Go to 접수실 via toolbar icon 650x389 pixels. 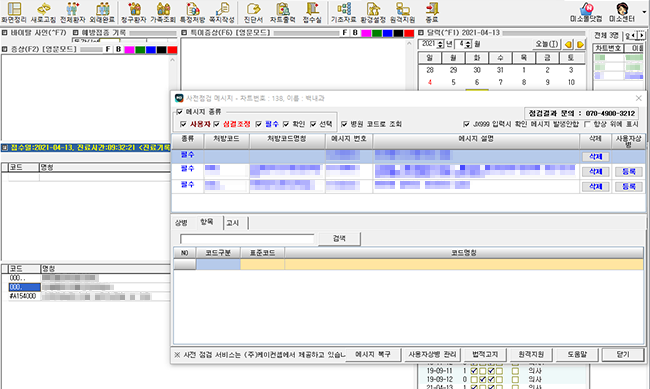[x=312, y=12]
